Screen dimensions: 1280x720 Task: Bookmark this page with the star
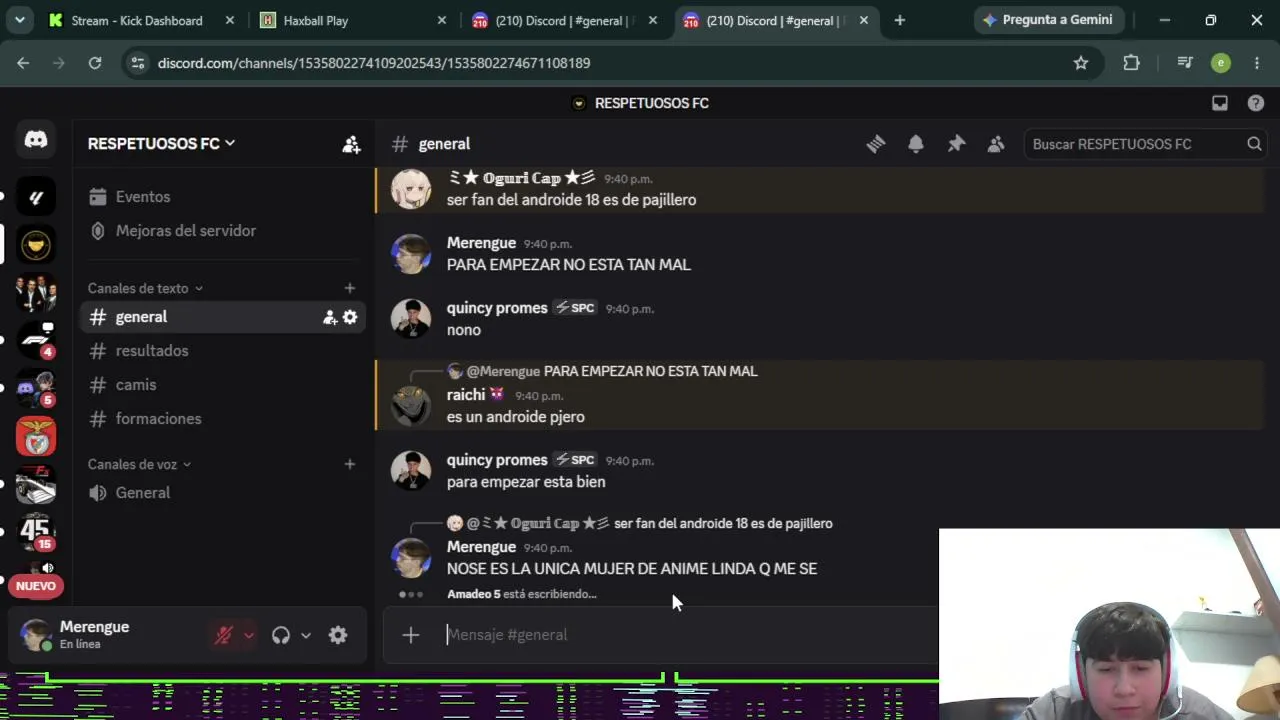pos(1081,63)
